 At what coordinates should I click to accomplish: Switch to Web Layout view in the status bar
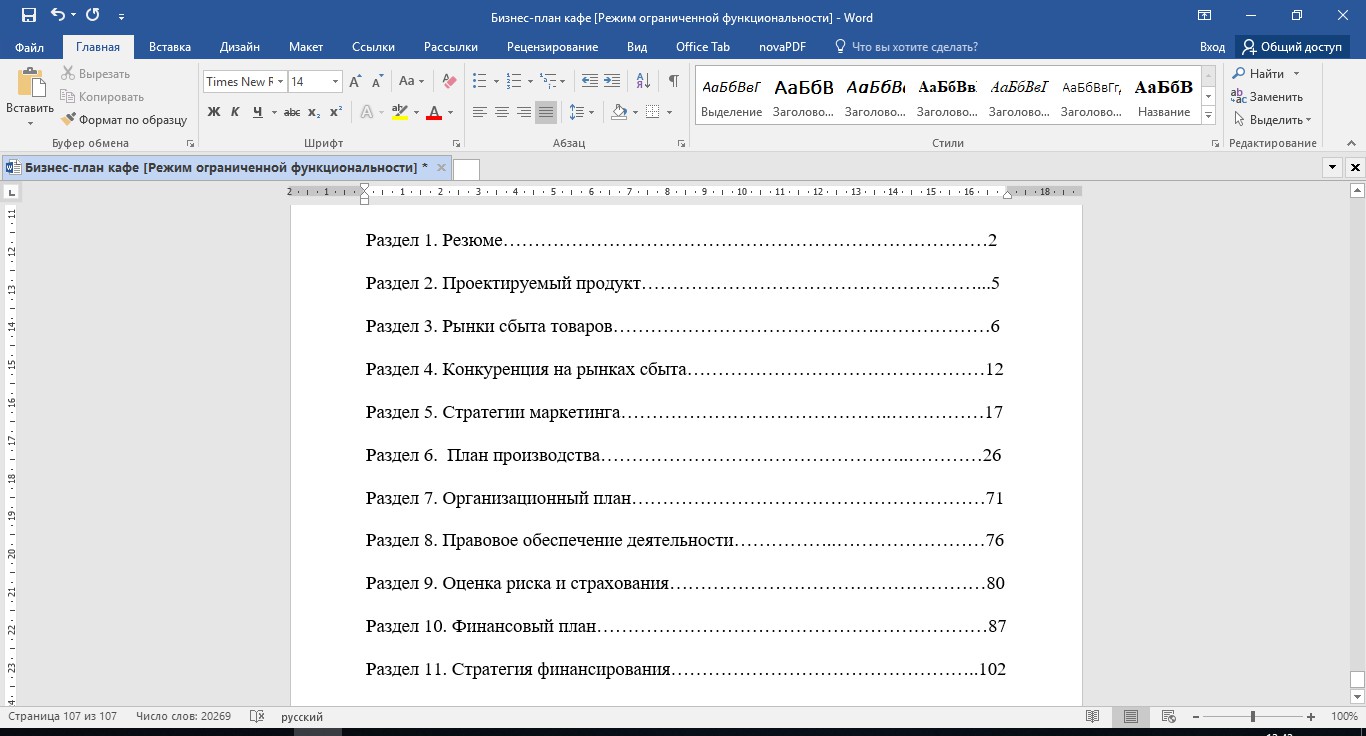1168,717
